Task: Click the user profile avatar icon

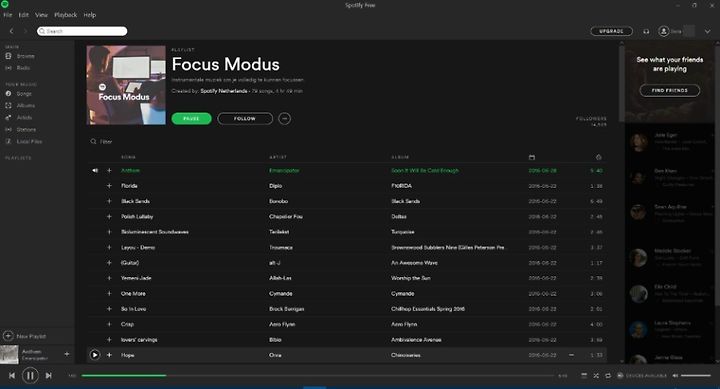Action: (x=663, y=31)
